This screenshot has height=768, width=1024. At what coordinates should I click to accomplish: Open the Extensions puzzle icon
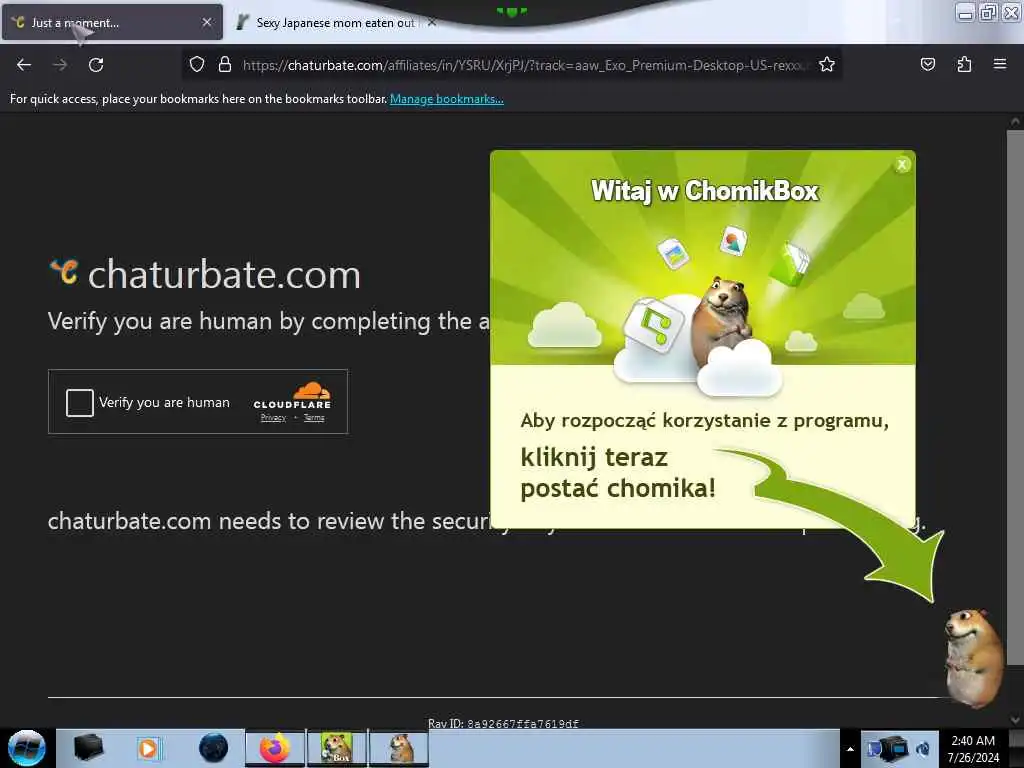point(964,64)
